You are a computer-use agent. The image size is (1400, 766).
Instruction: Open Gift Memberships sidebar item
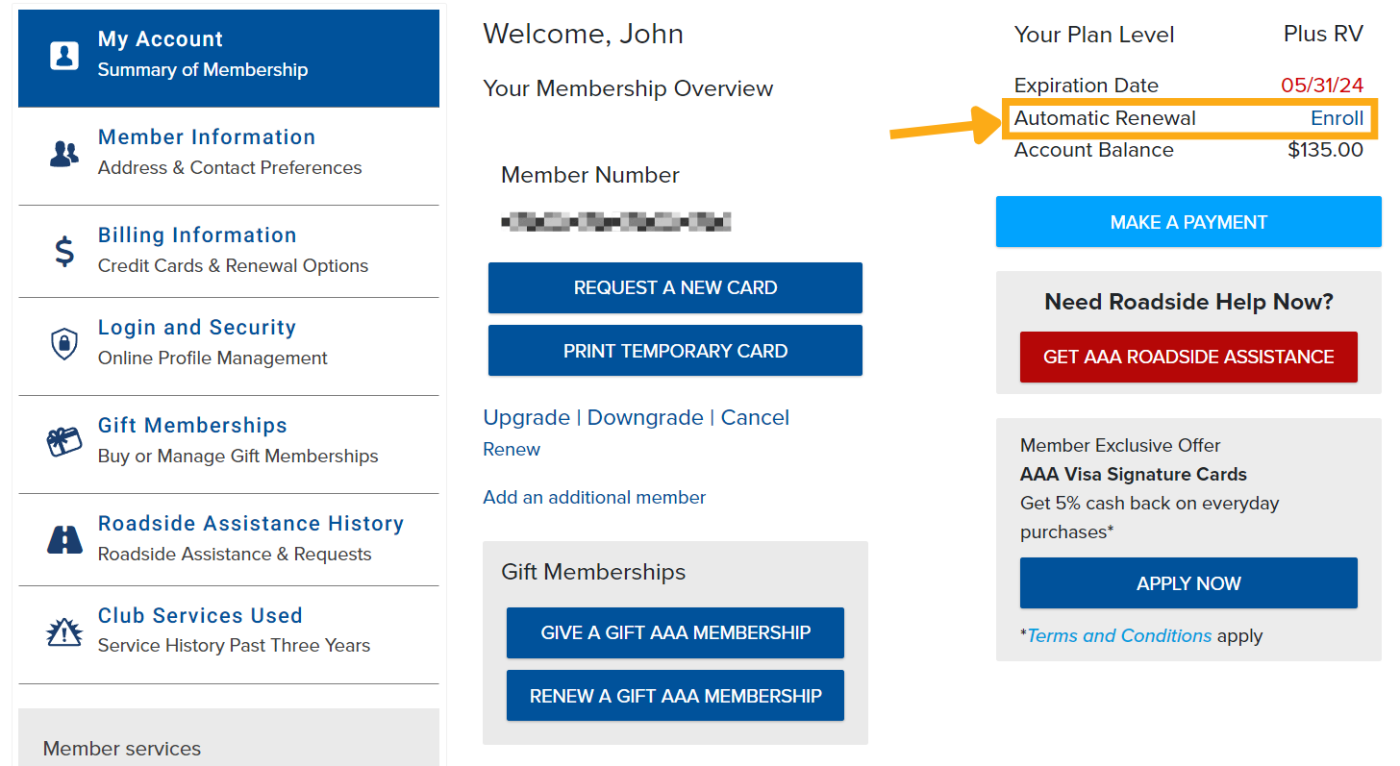[229, 444]
